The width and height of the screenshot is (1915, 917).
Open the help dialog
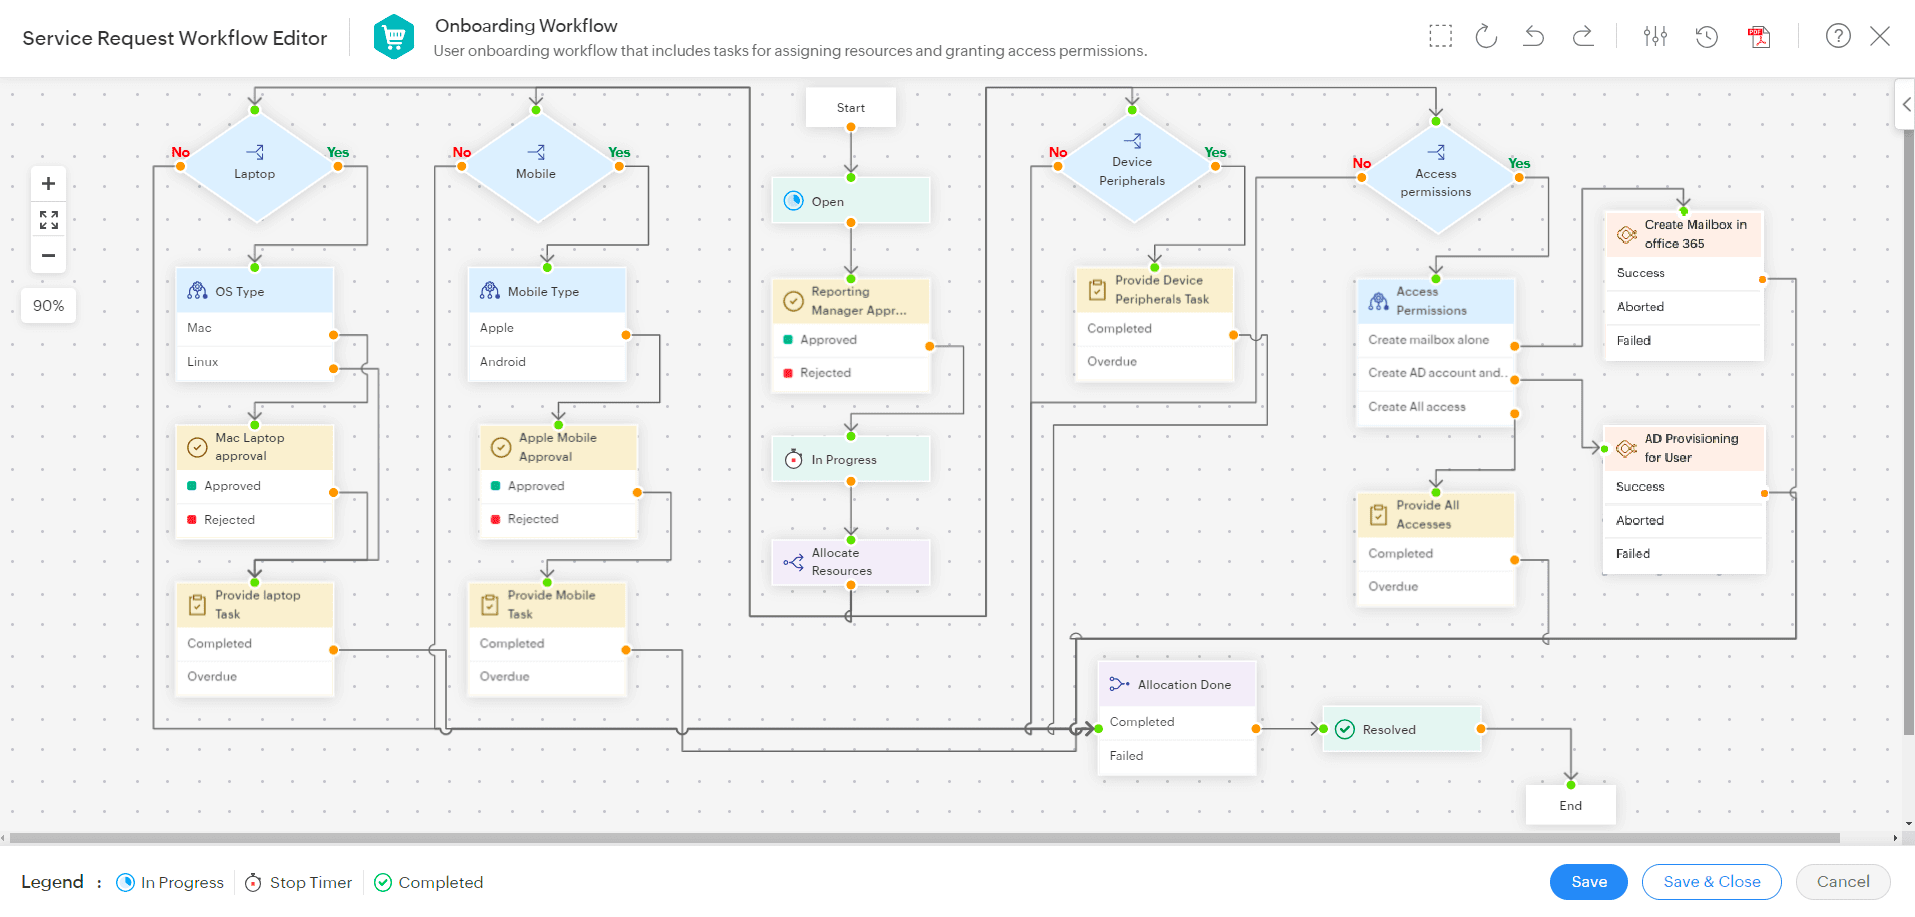1838,35
